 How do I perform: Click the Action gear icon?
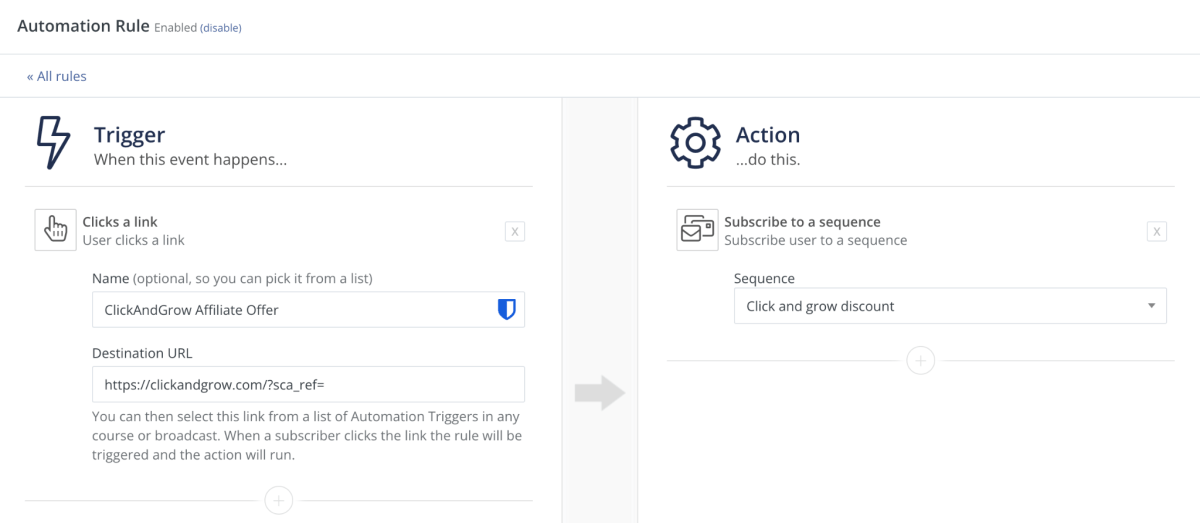click(x=694, y=143)
